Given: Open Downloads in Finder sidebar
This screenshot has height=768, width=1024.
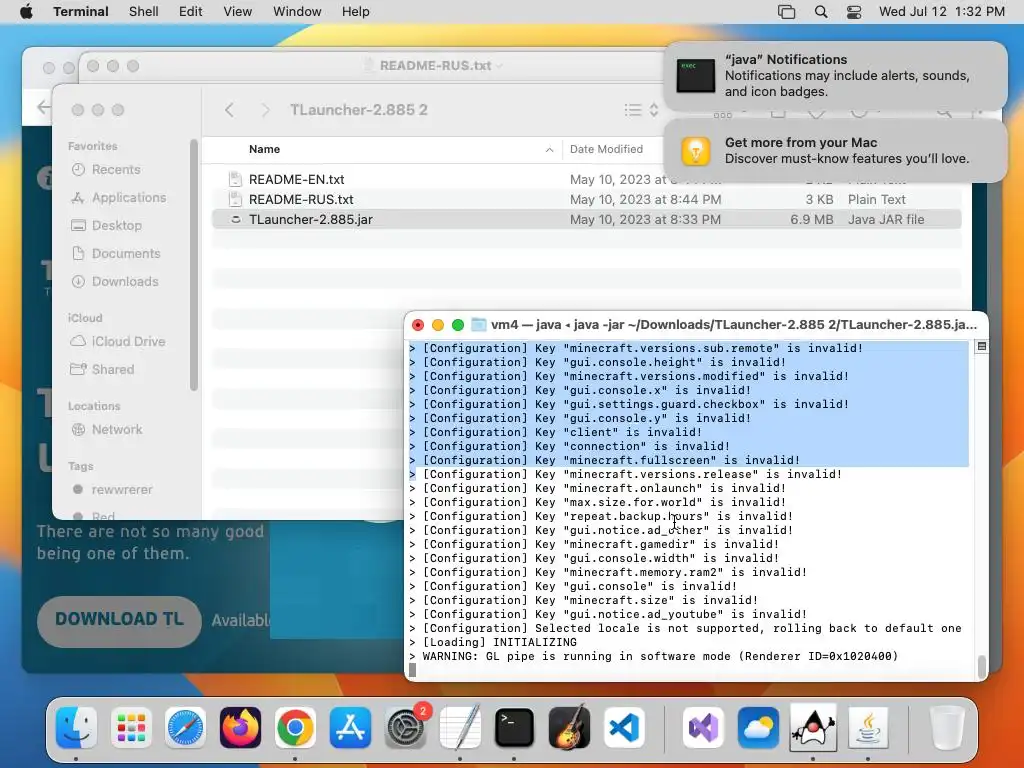Looking at the screenshot, I should (125, 281).
